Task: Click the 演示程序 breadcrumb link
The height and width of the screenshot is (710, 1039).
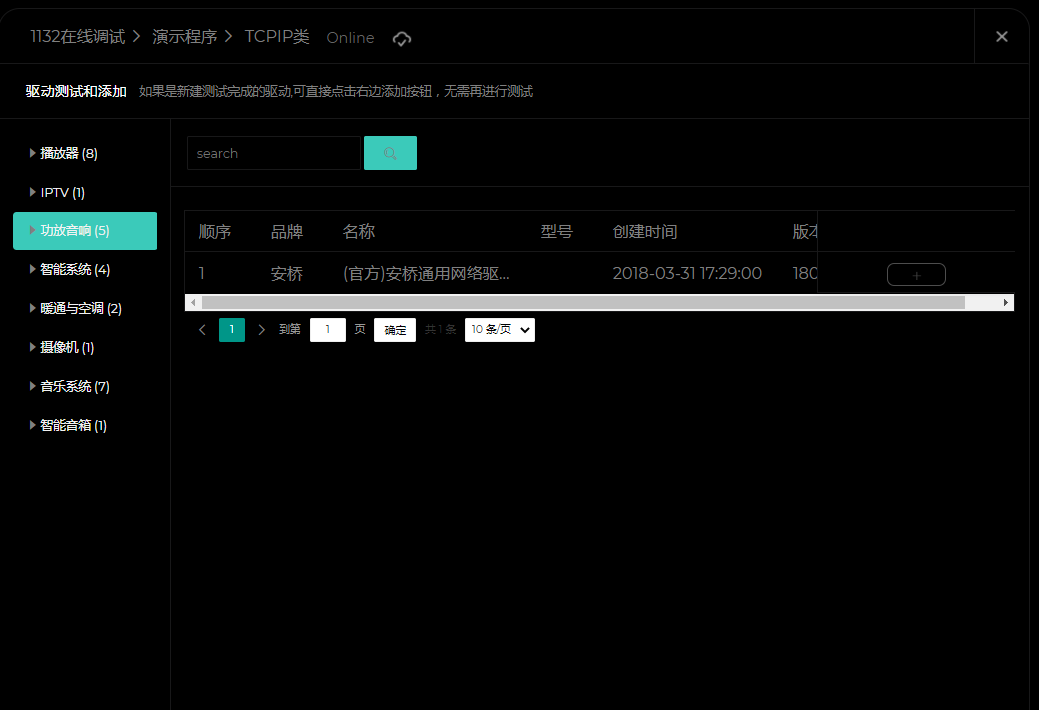Action: tap(184, 37)
